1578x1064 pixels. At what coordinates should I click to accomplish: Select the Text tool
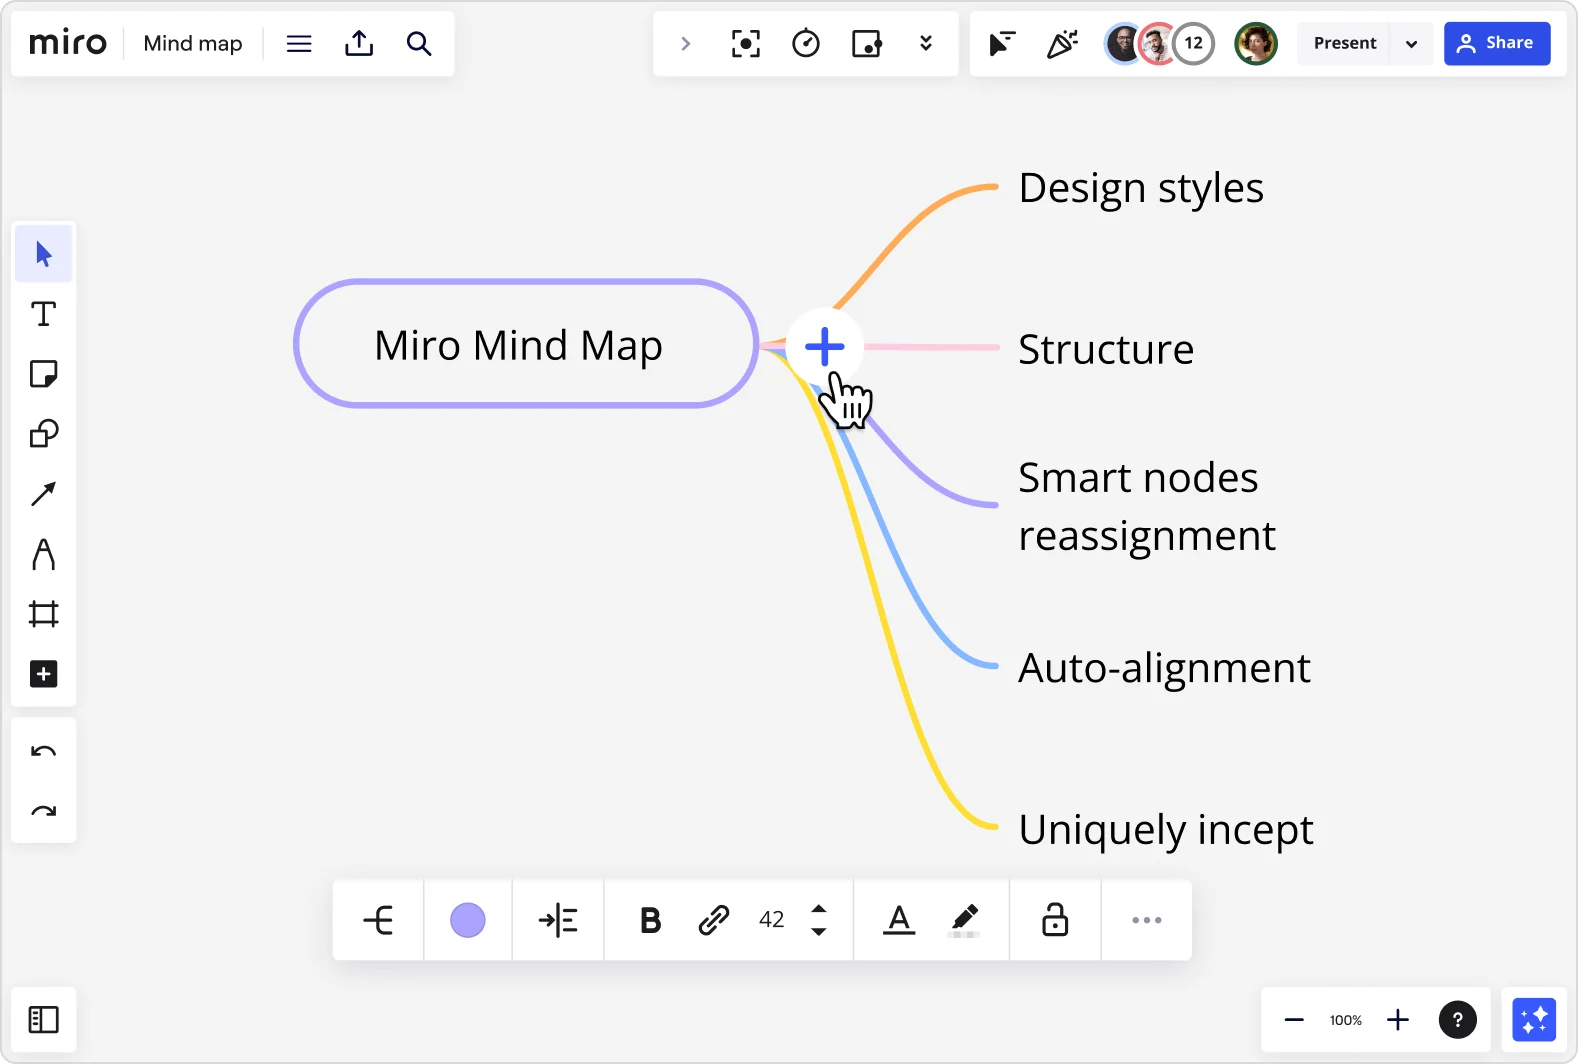pos(44,314)
